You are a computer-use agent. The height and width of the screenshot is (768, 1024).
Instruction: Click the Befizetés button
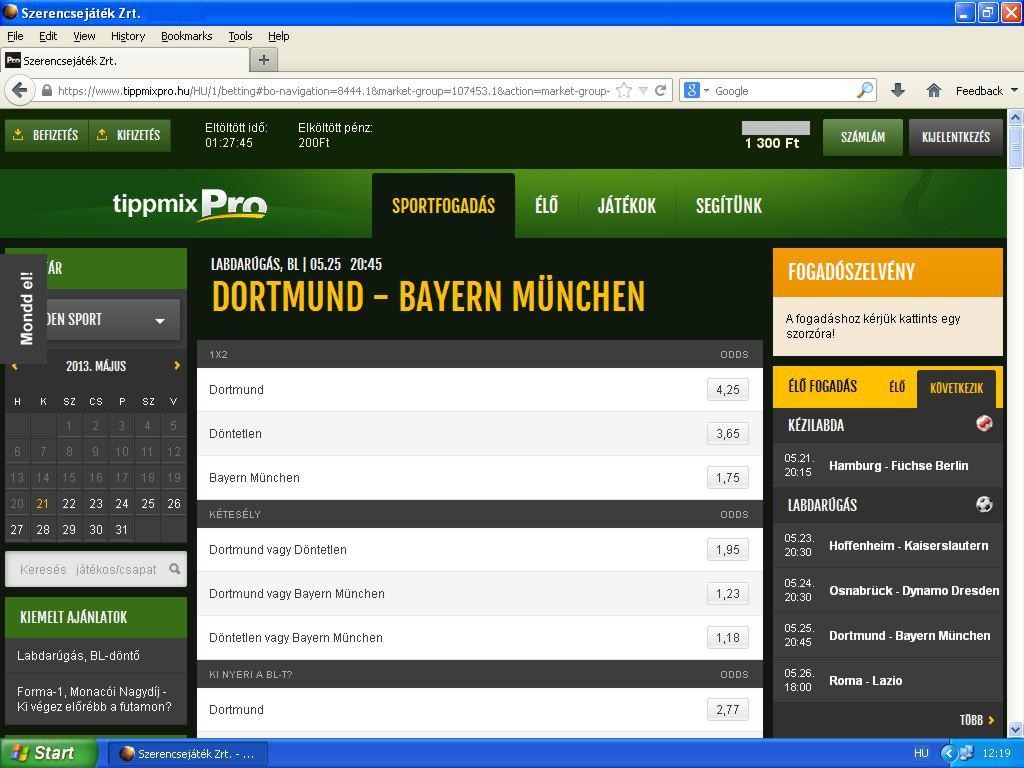pyautogui.click(x=46, y=135)
